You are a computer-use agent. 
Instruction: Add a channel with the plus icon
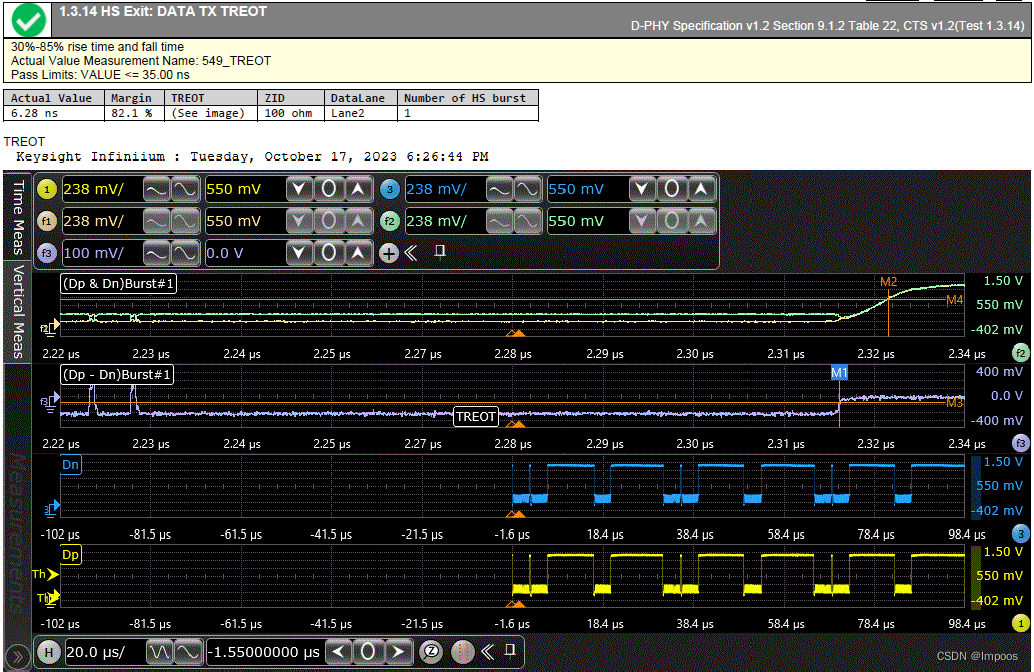389,253
